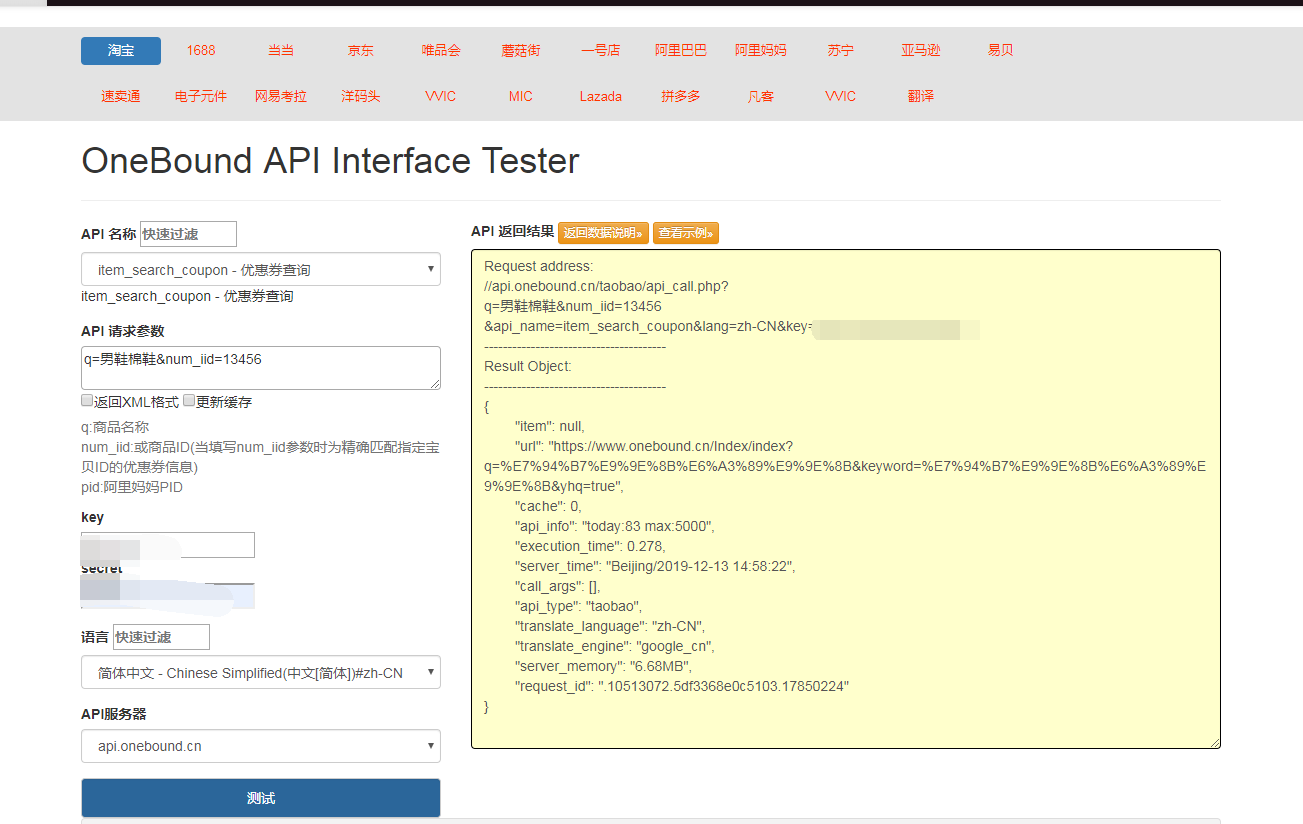Open the 凡客 tab
This screenshot has height=824, width=1303.
coord(761,96)
